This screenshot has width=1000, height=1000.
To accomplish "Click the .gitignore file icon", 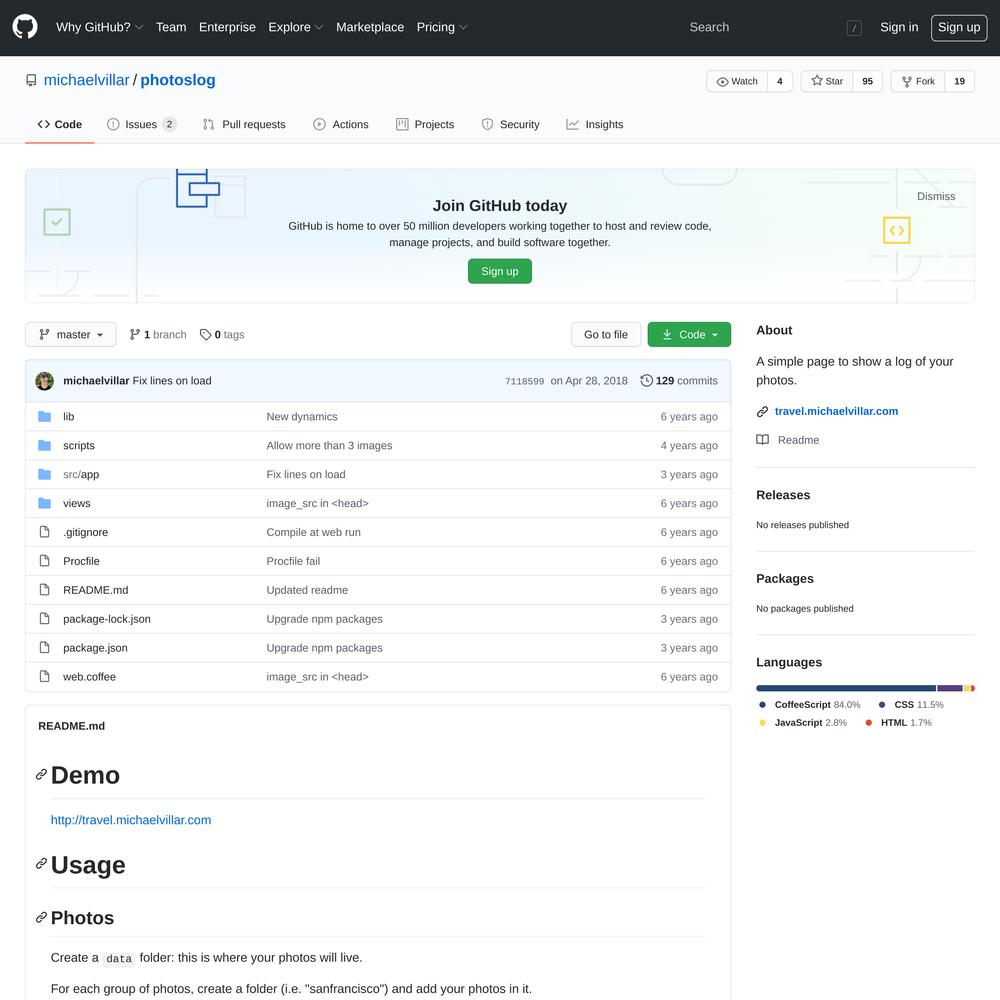I will [x=45, y=532].
